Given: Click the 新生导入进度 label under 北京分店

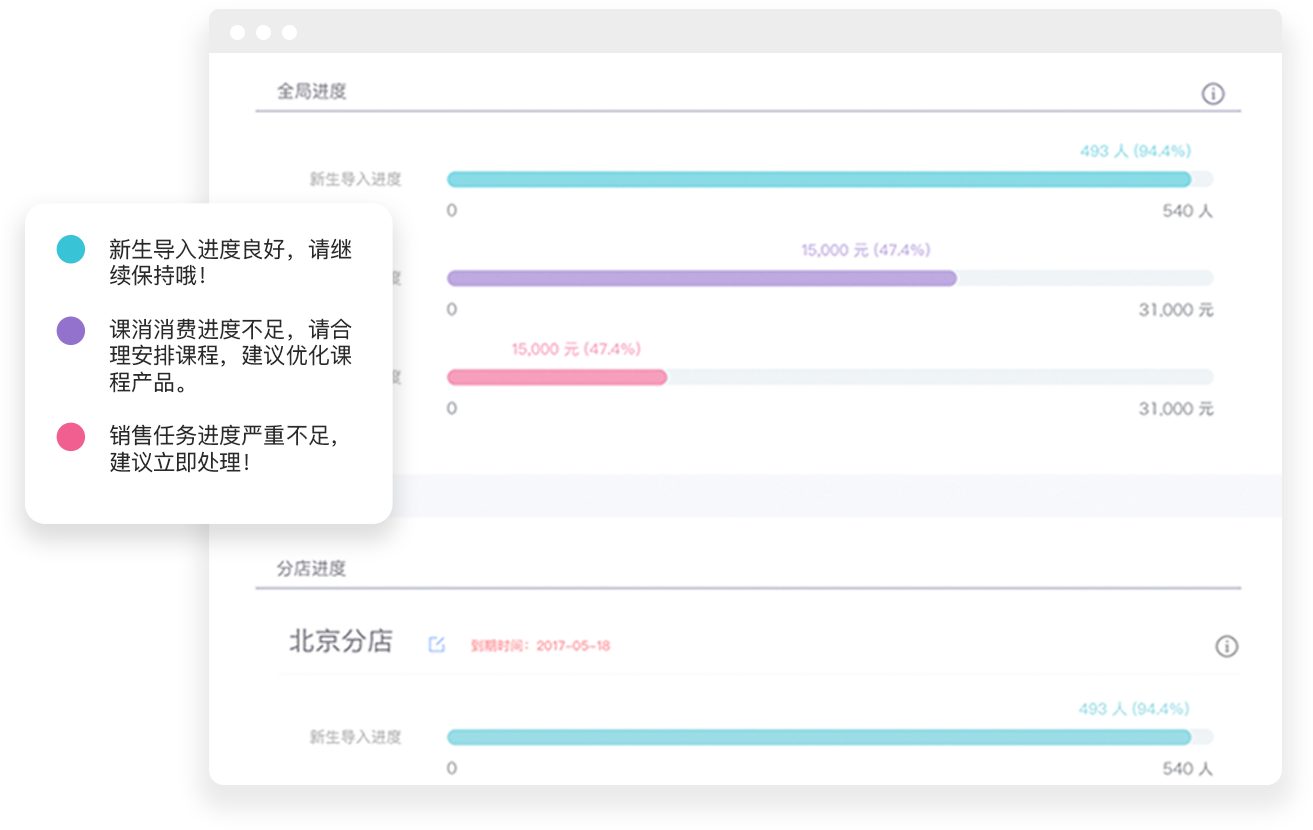Looking at the screenshot, I should [x=355, y=737].
